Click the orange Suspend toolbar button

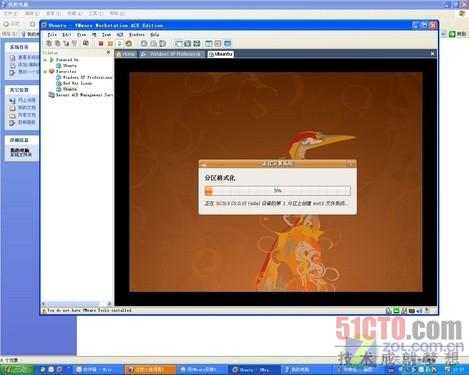(x=110, y=44)
